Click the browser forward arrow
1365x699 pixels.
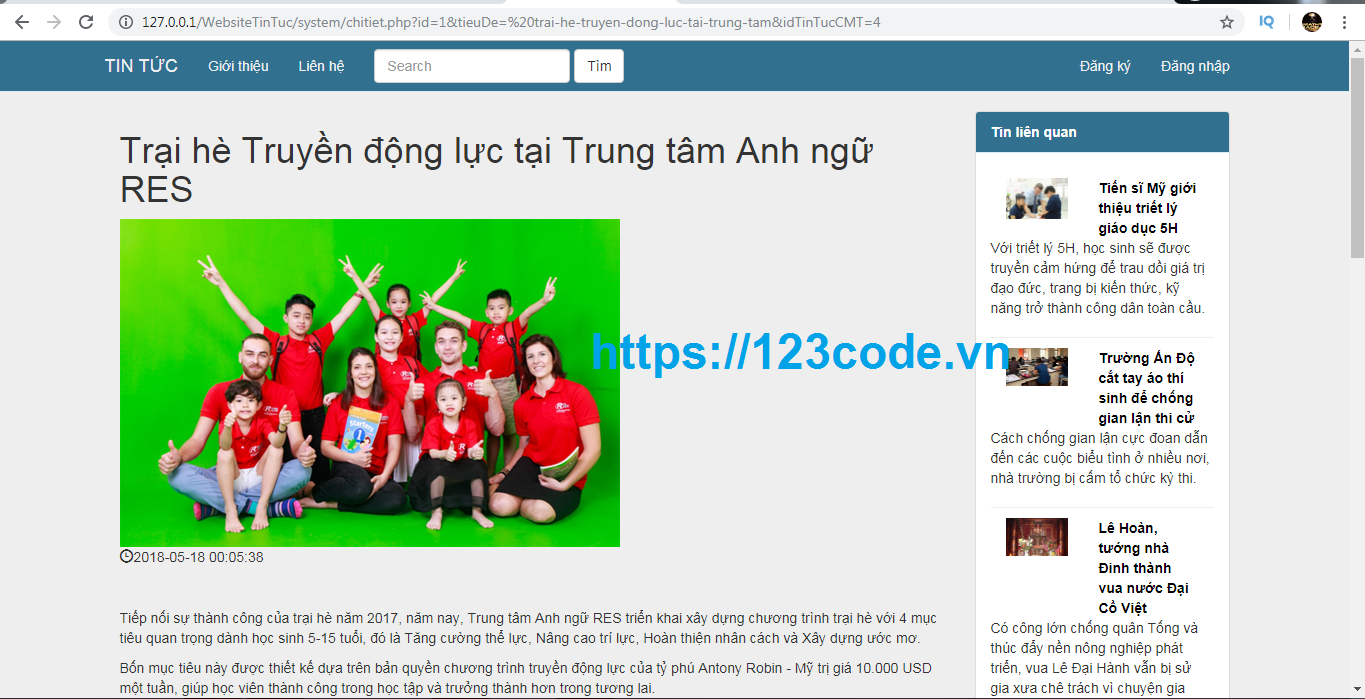click(54, 22)
